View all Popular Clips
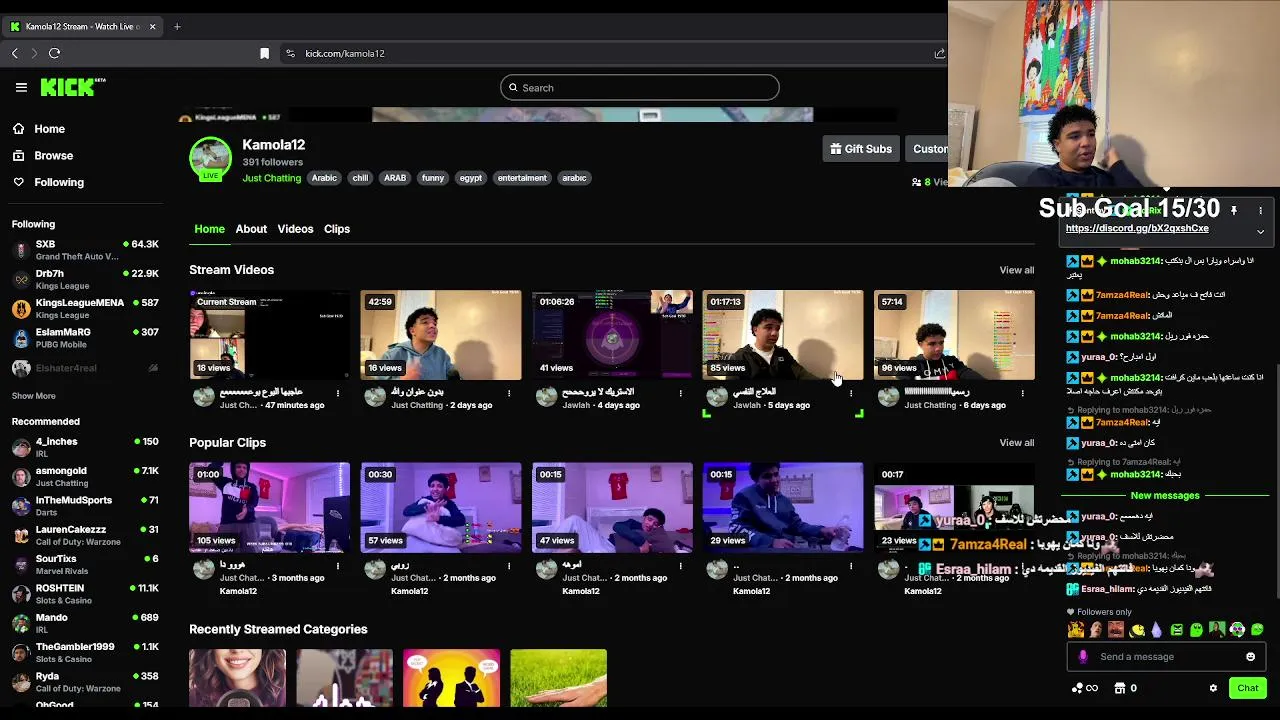 [1016, 443]
